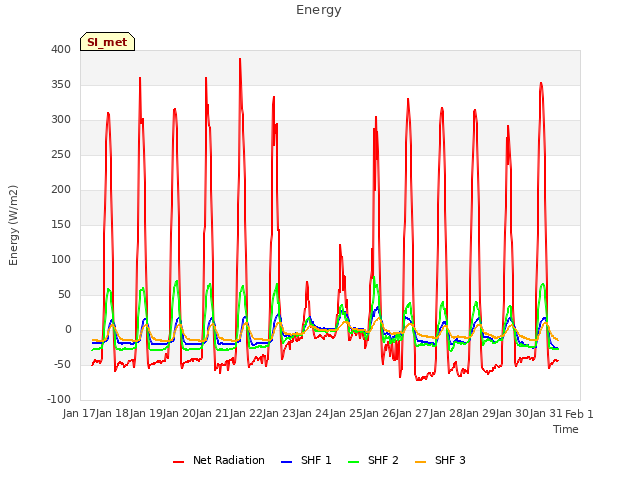Click the Jan 18 x-axis label
Screen dimensions: 640x480
pyautogui.click(x=113, y=414)
